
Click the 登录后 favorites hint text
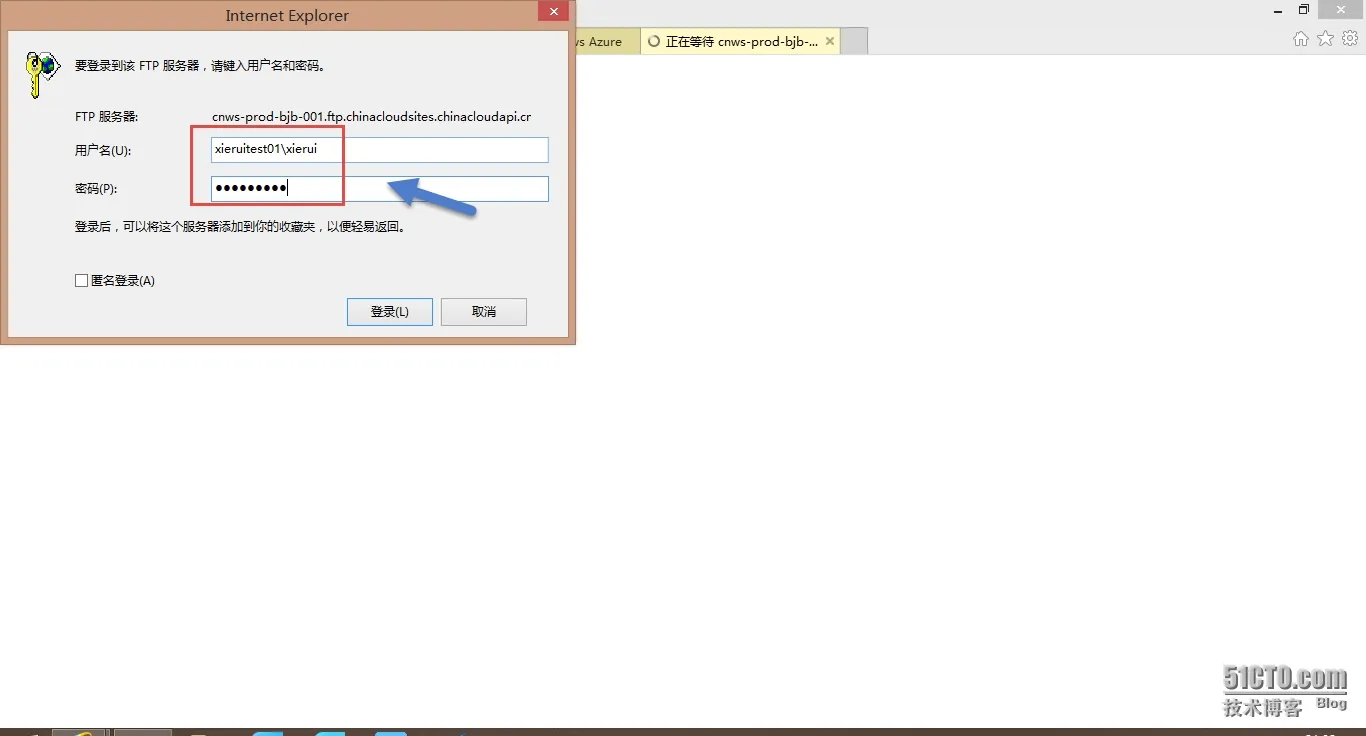(x=240, y=227)
